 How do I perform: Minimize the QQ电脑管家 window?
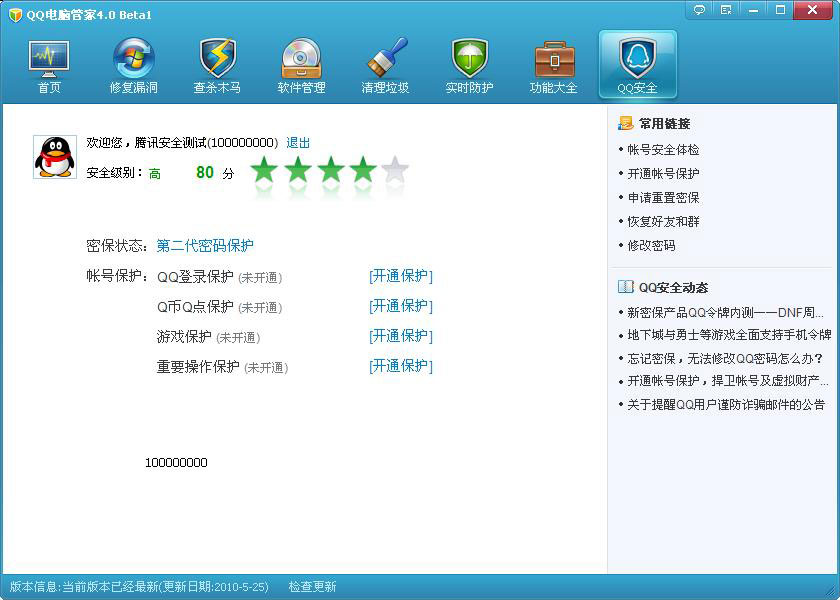[x=753, y=10]
